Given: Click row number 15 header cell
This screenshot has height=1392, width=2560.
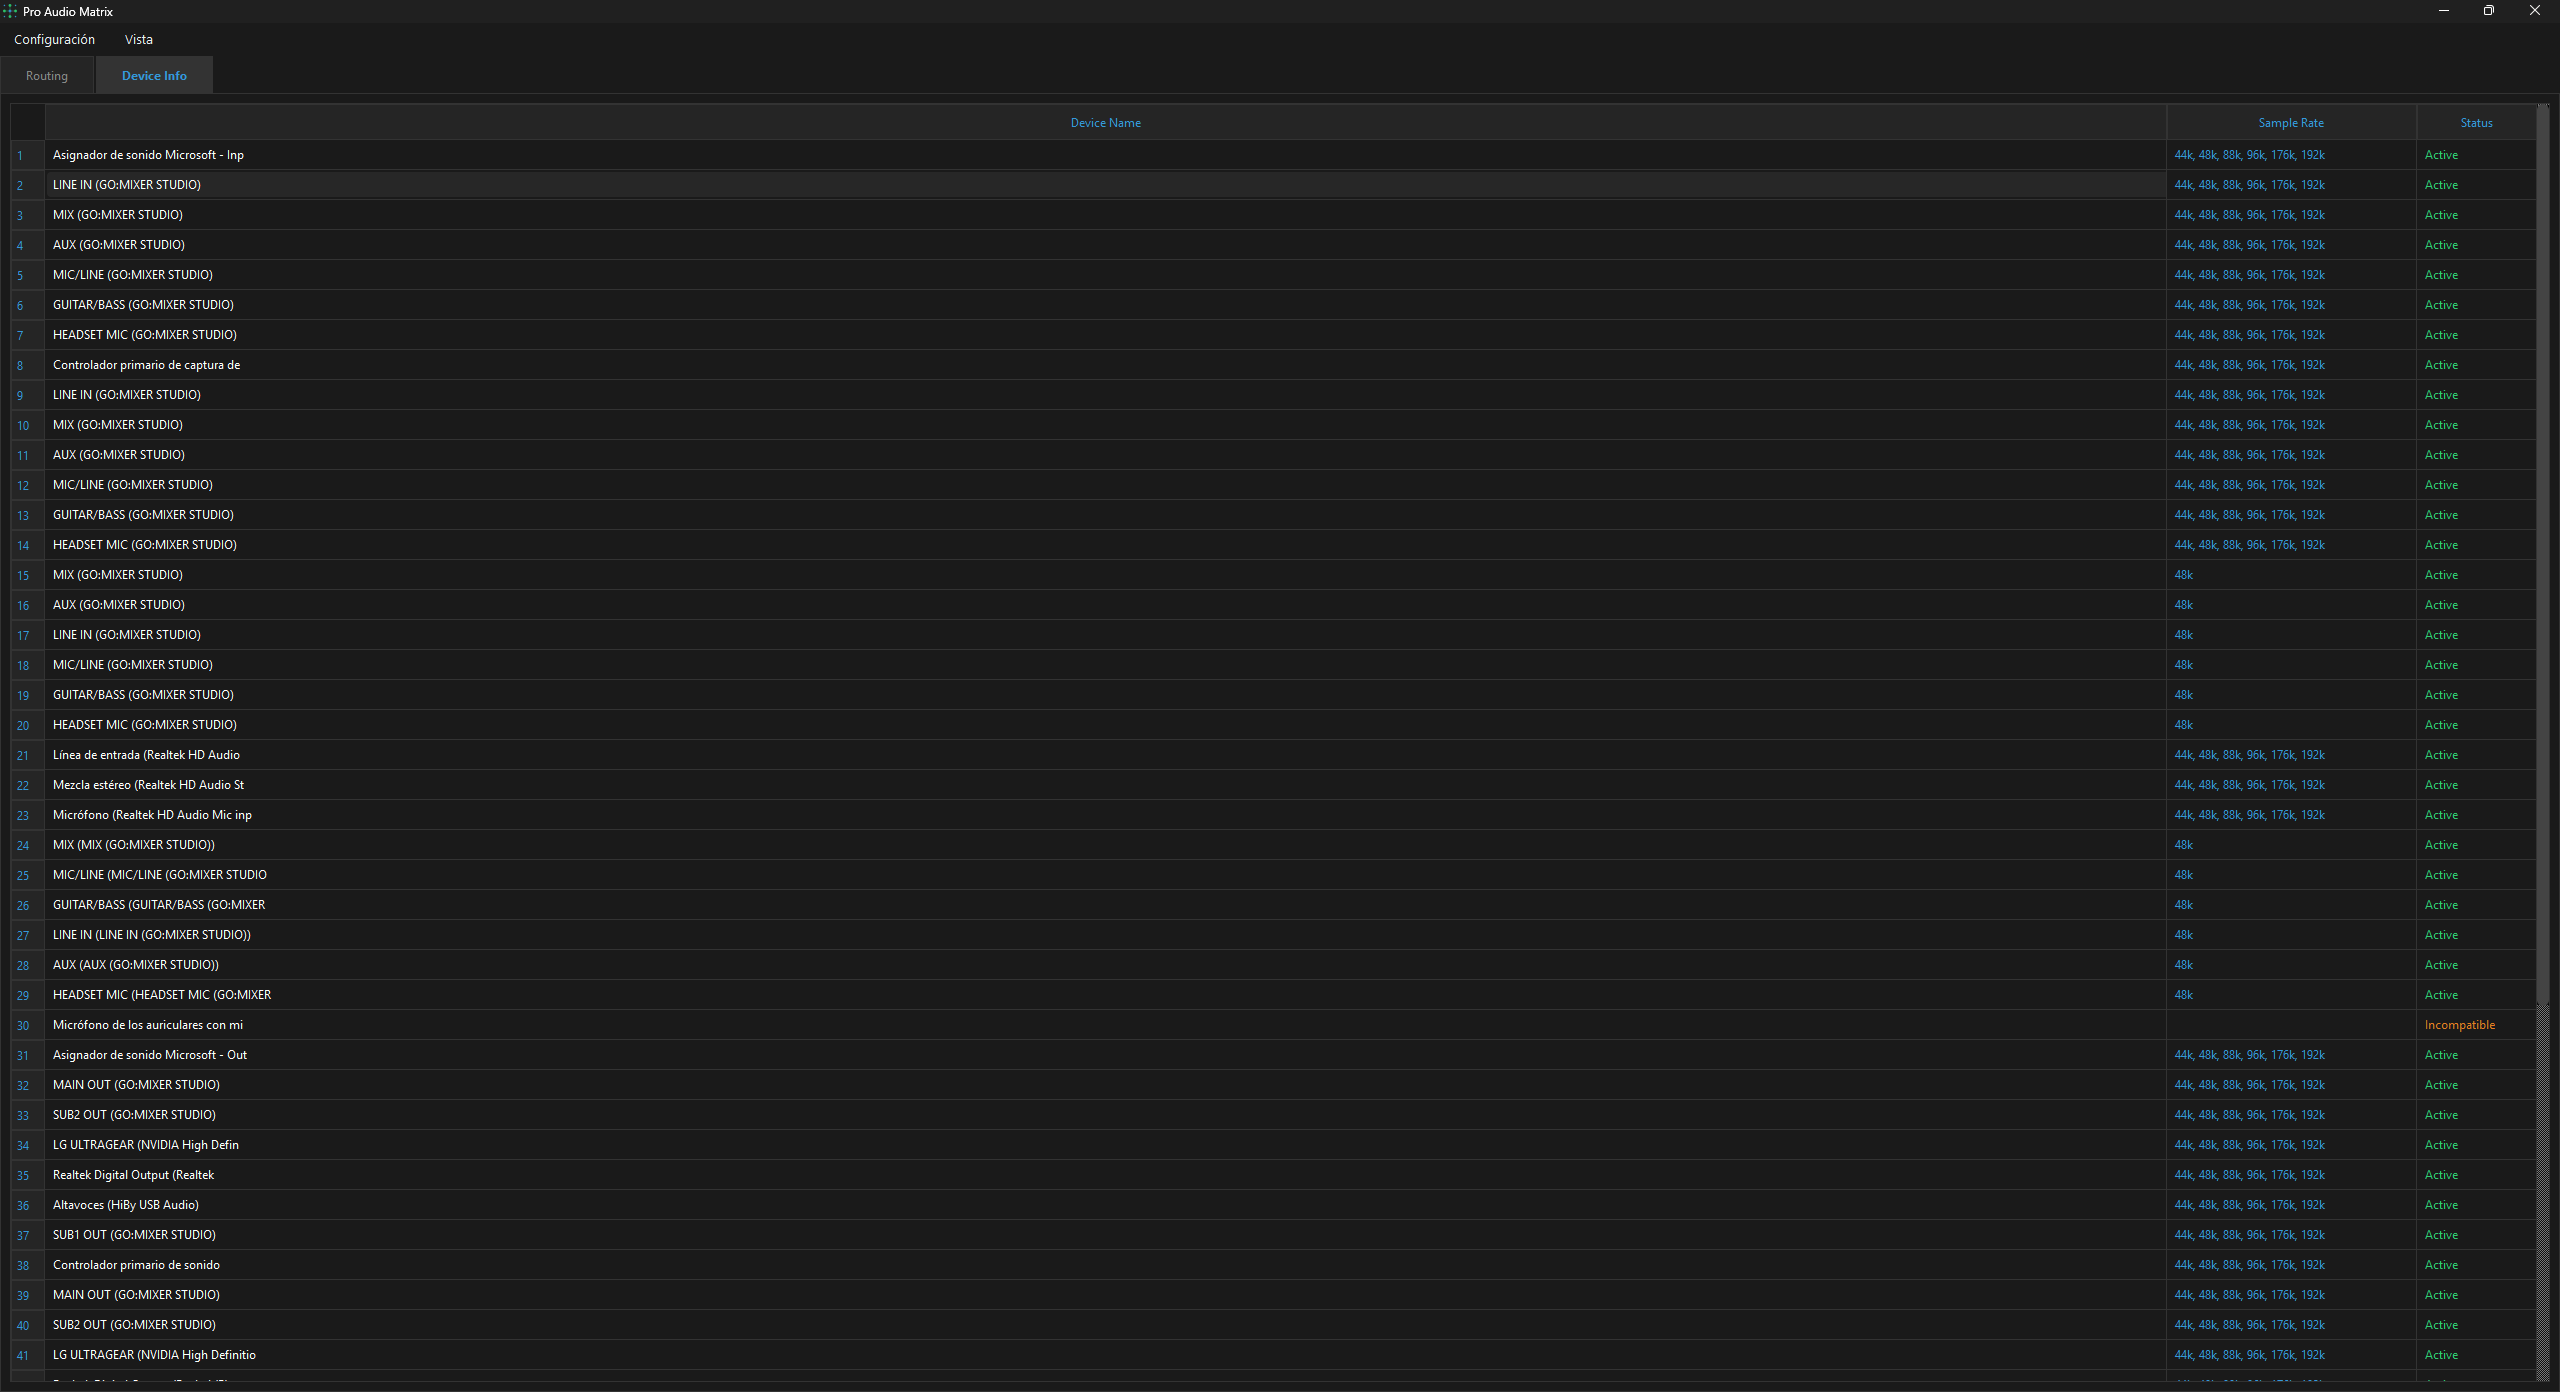Looking at the screenshot, I should tap(27, 575).
